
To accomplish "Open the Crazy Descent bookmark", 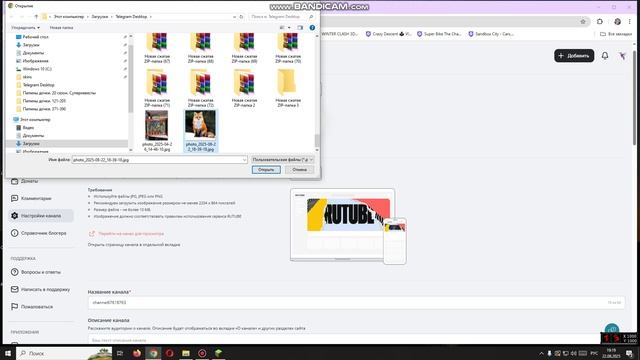I will [389, 34].
